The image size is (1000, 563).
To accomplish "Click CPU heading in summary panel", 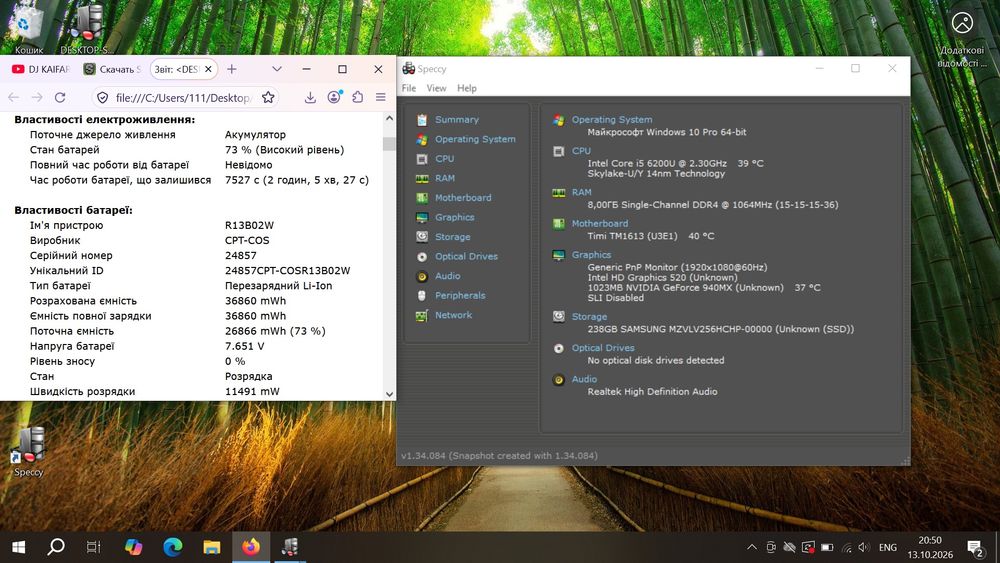I will click(x=581, y=150).
